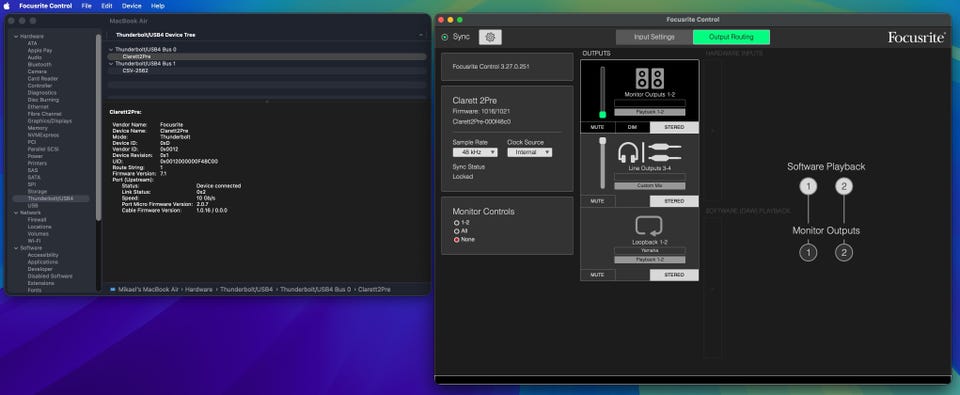Select the 1-2 monitor control radio
This screenshot has width=960, height=395.
[456, 223]
